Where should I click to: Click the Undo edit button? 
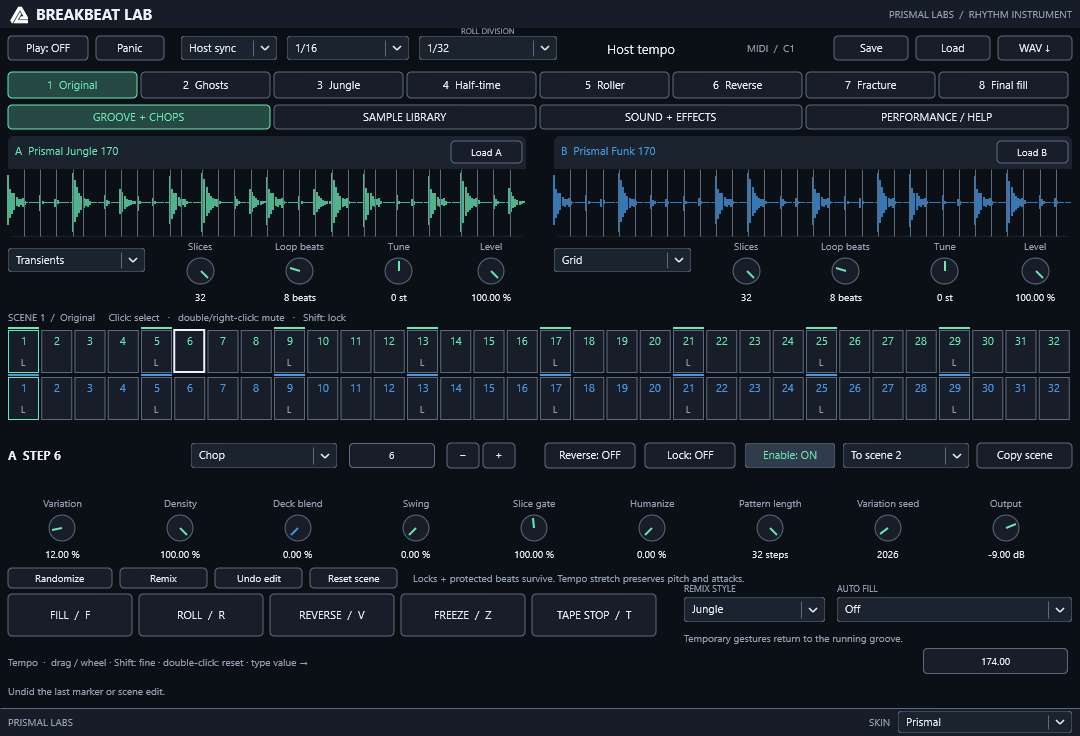(x=258, y=578)
